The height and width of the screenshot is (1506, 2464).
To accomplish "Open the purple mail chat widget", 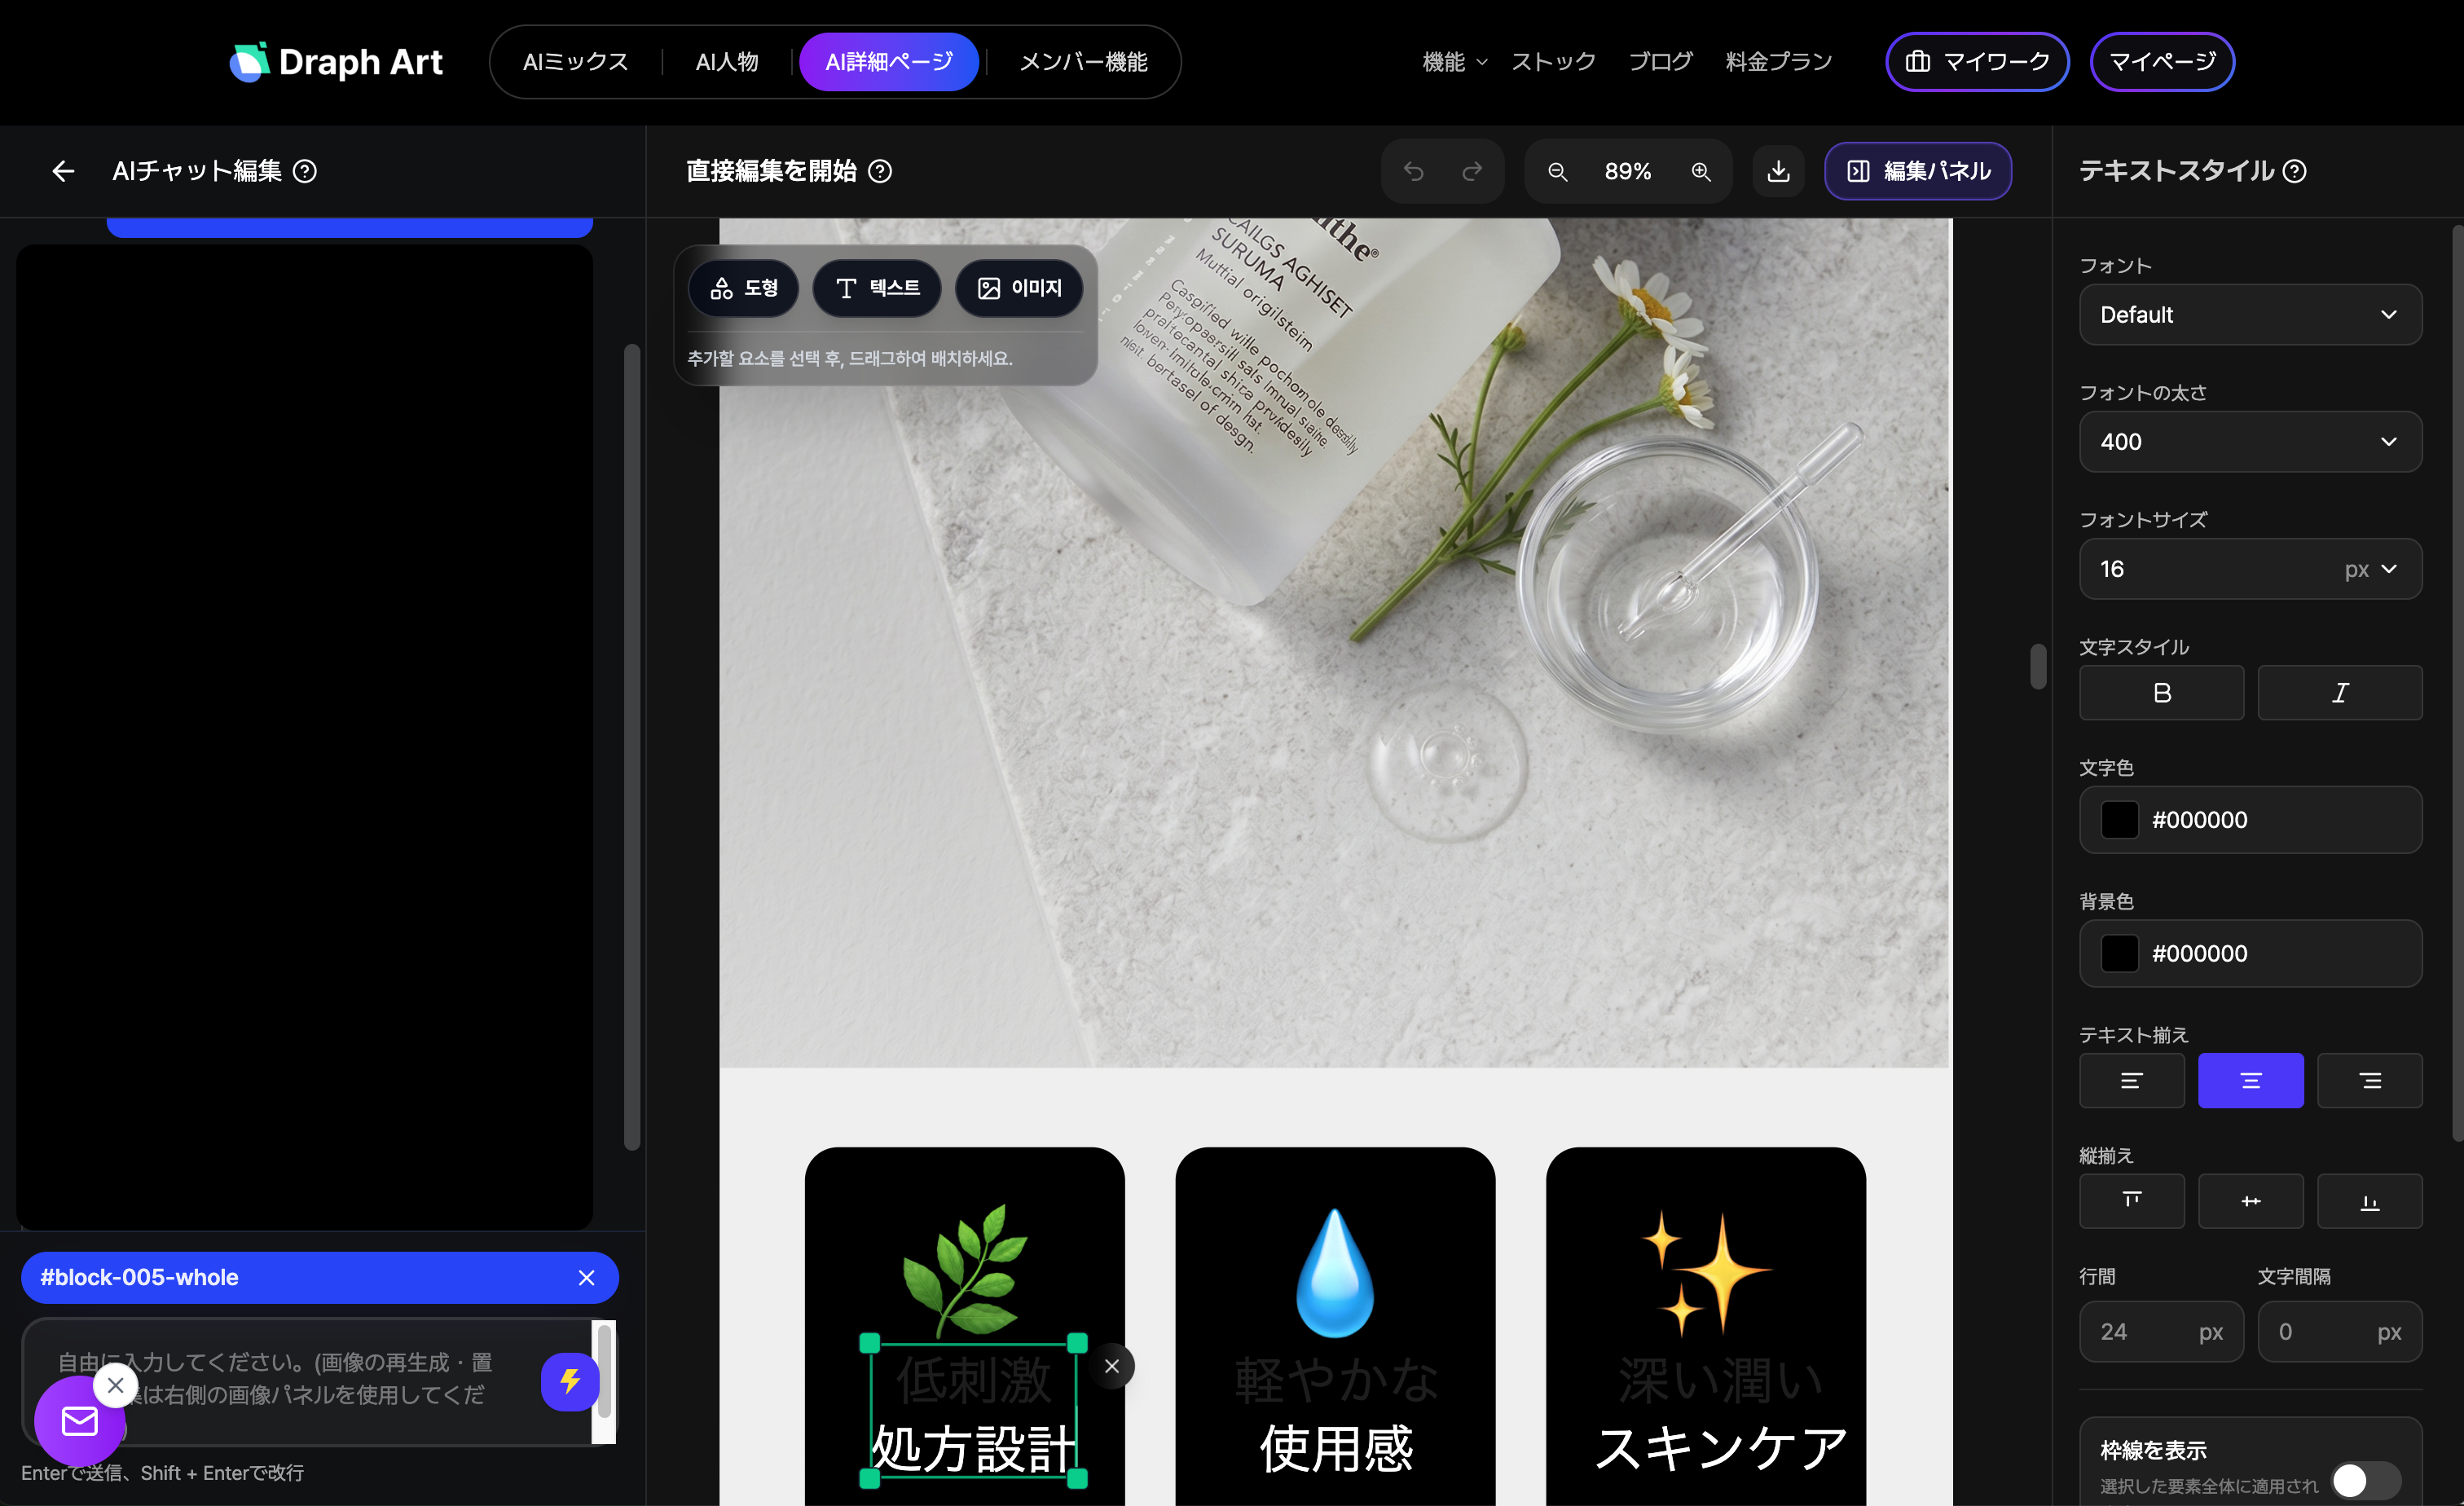I will [79, 1421].
